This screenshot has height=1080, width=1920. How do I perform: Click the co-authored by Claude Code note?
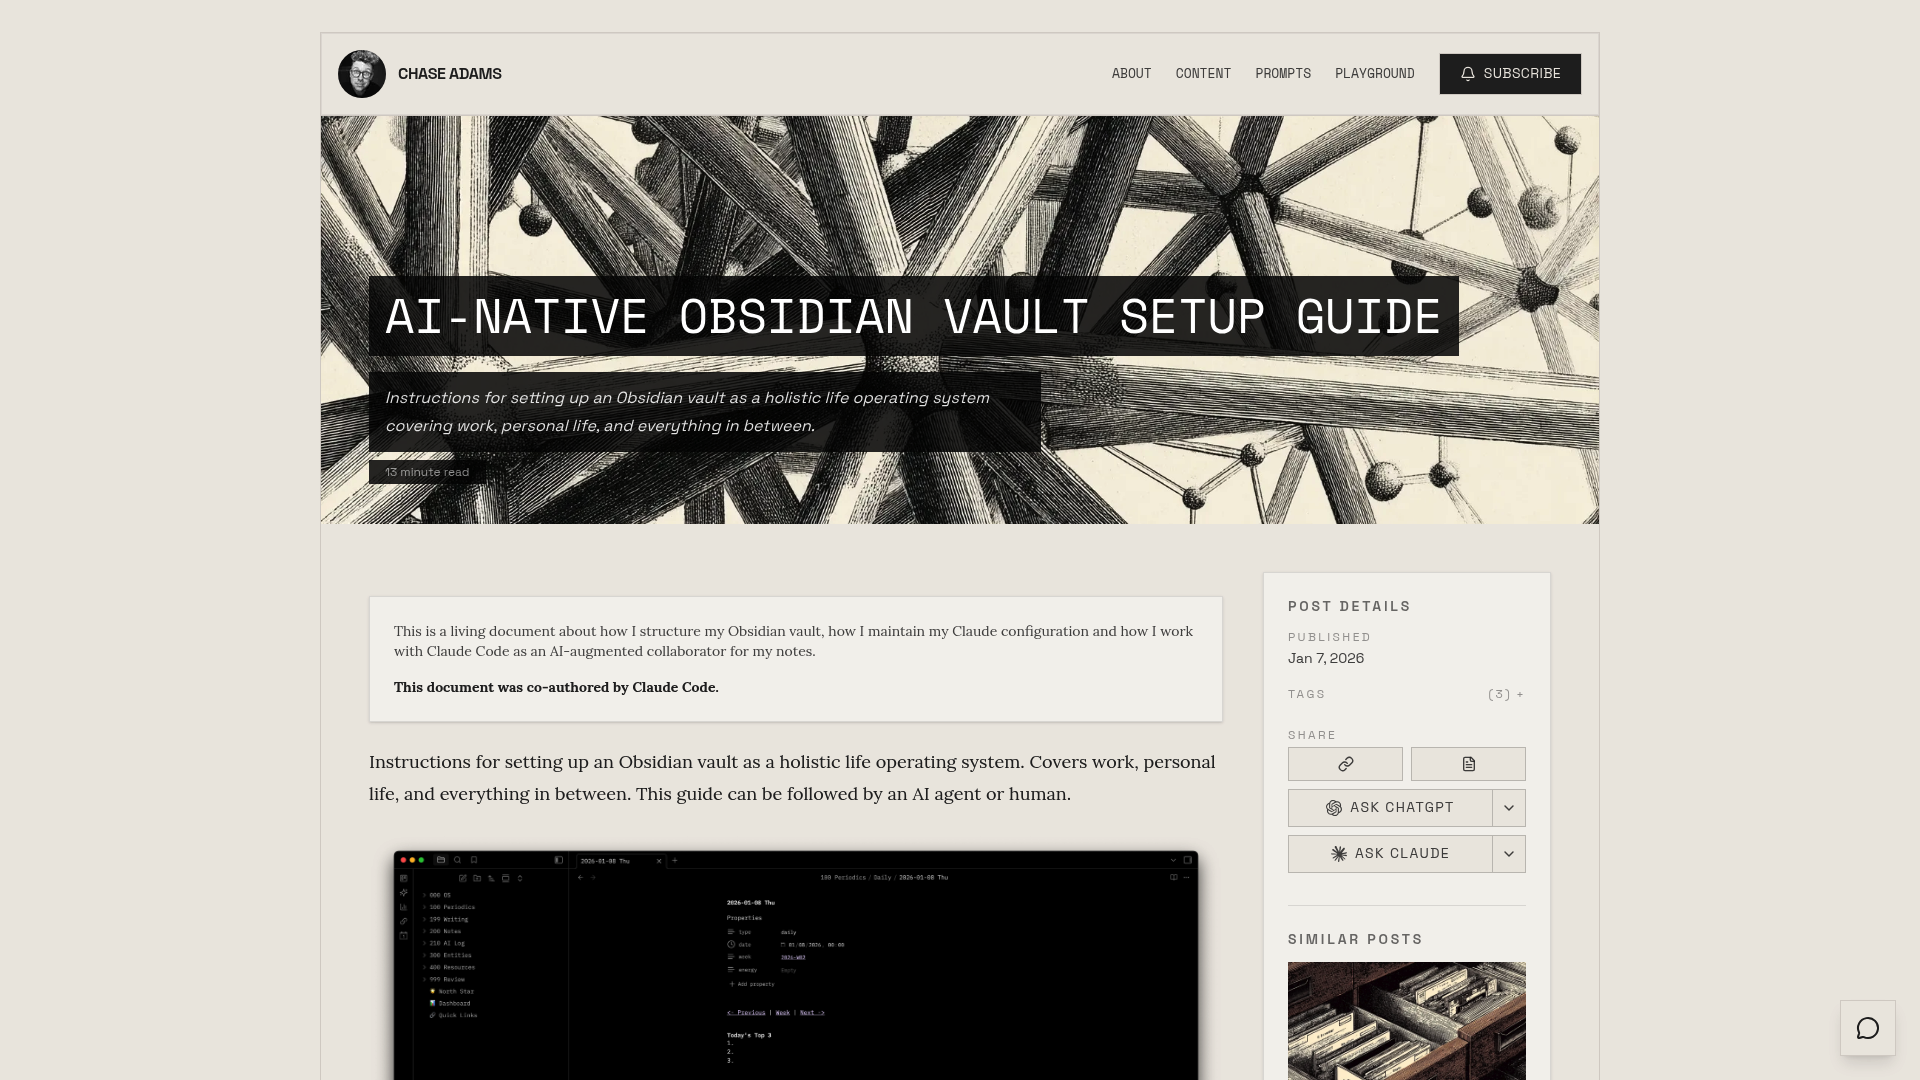(x=556, y=687)
